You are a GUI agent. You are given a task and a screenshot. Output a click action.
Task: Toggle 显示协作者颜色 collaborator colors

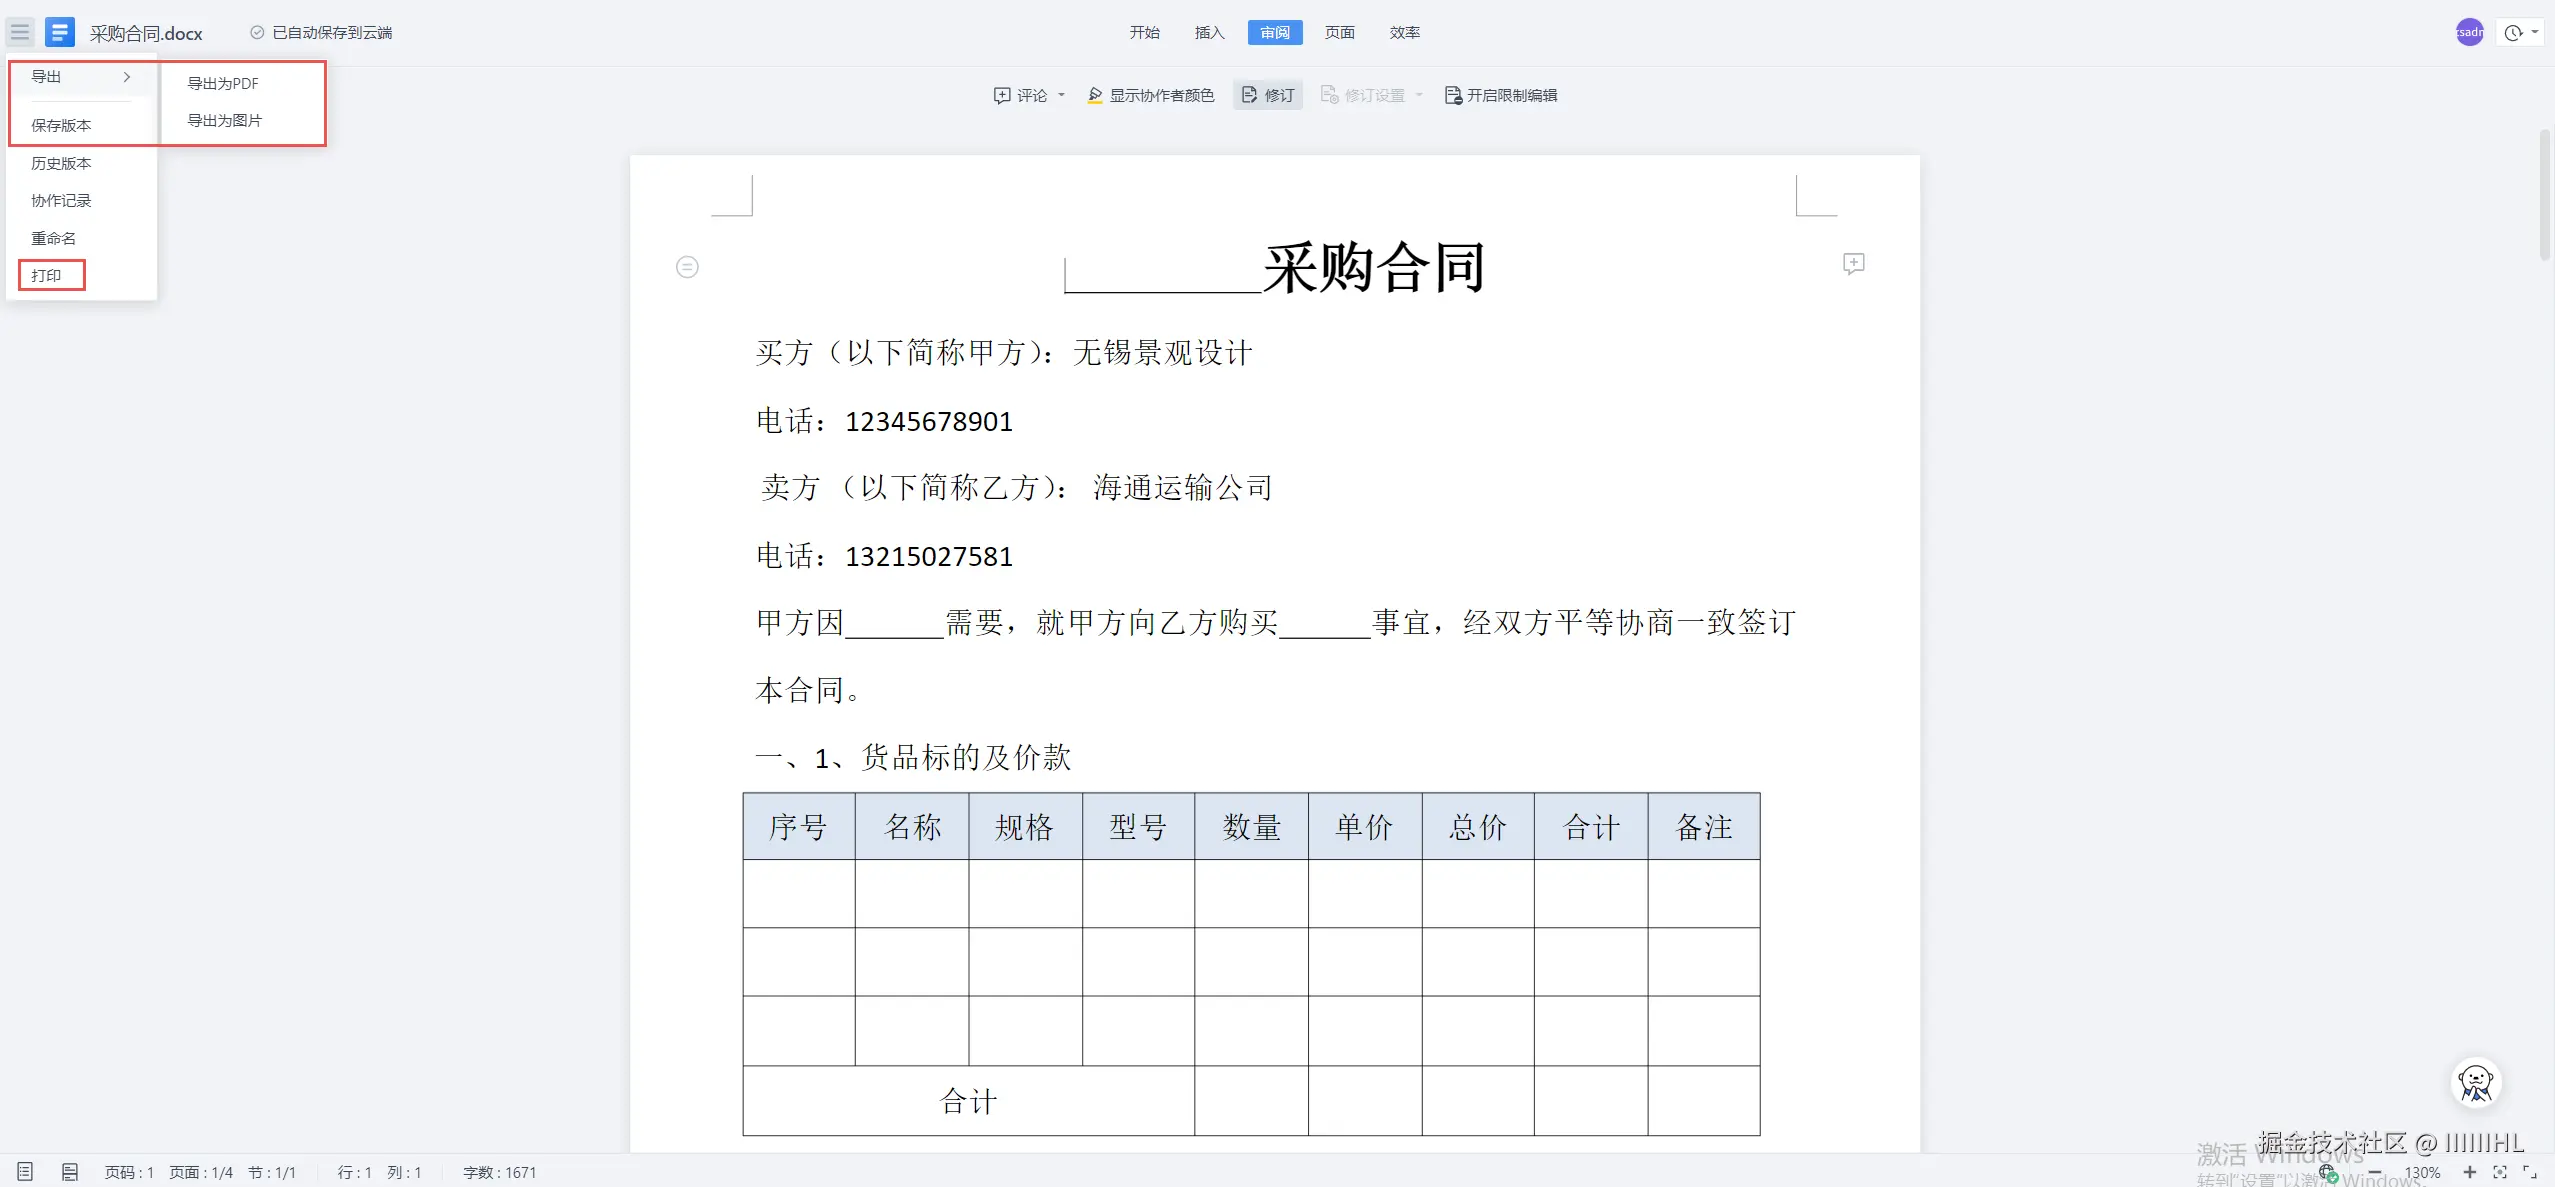point(1150,95)
